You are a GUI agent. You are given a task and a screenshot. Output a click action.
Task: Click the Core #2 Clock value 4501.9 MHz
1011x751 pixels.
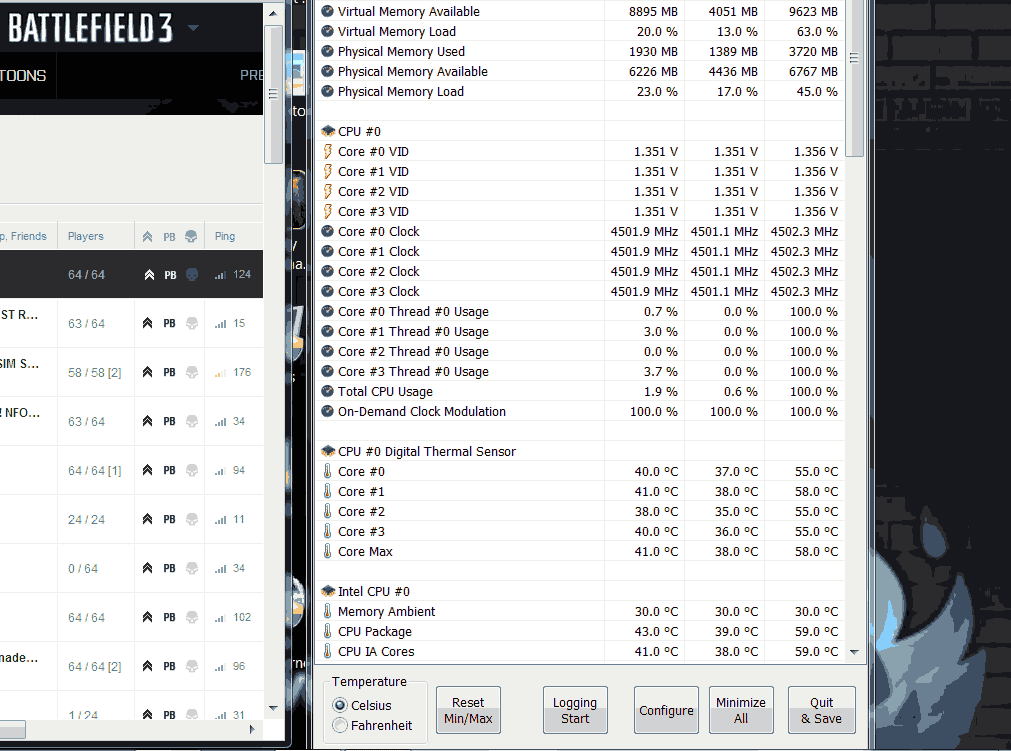coord(644,271)
